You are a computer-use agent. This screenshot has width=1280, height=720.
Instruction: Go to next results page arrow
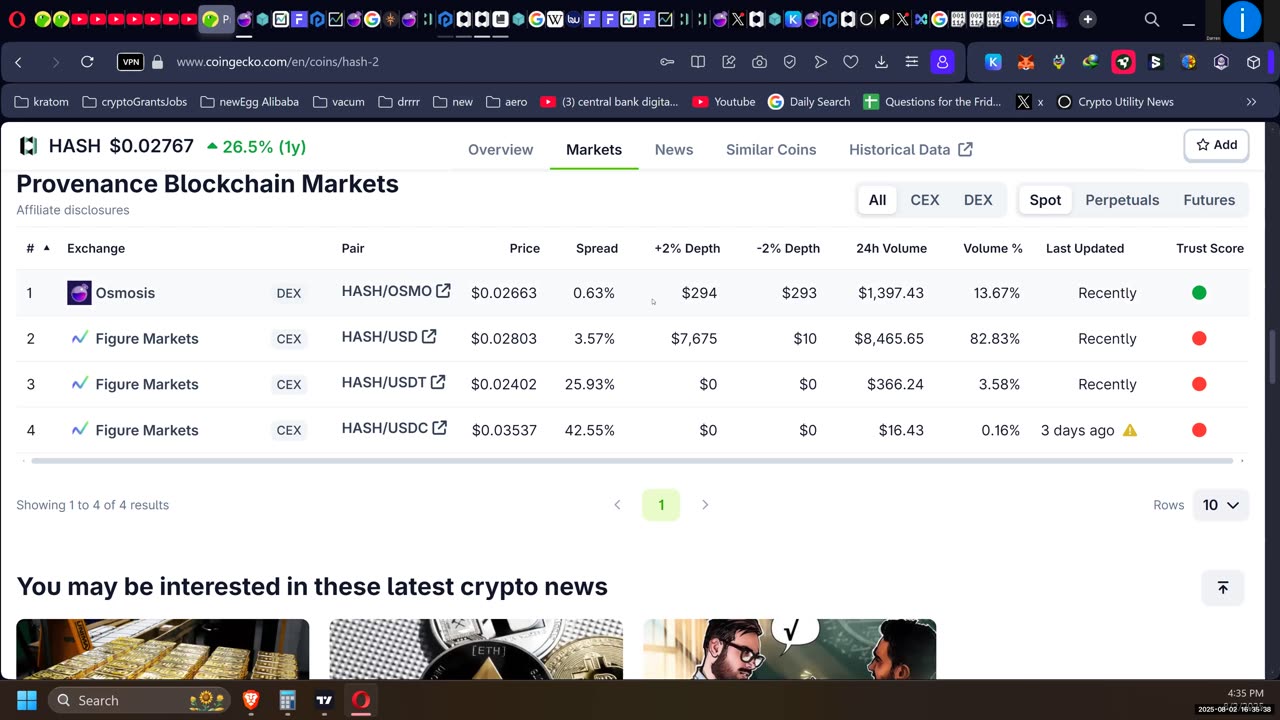(705, 505)
